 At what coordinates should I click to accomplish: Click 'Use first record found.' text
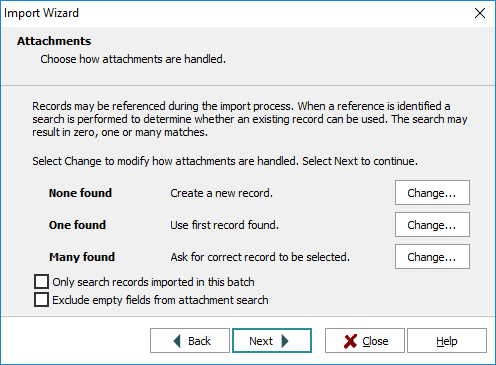pos(225,225)
